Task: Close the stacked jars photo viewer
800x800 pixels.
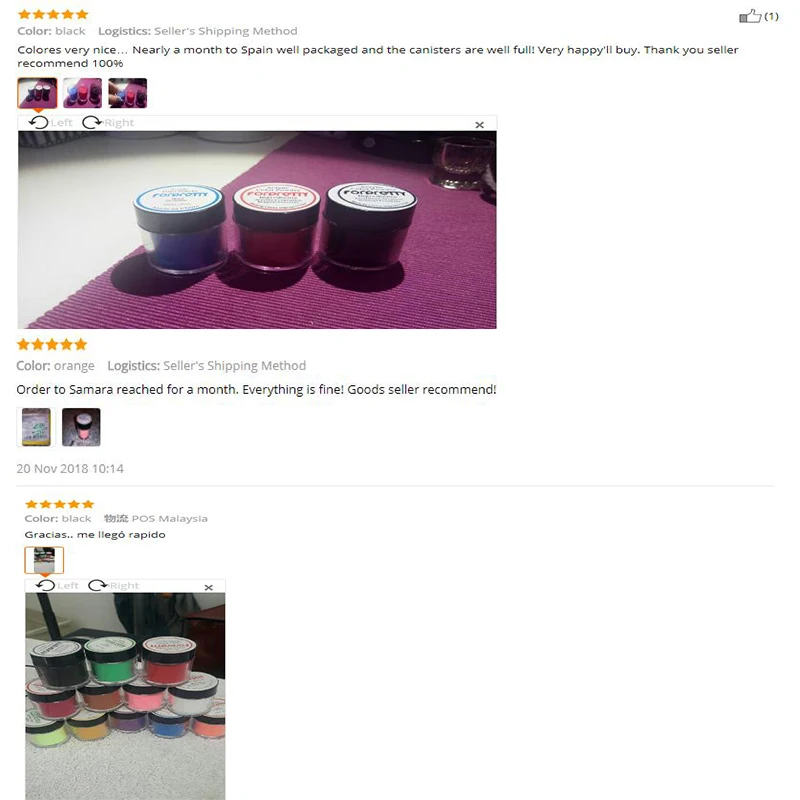Action: coord(208,587)
